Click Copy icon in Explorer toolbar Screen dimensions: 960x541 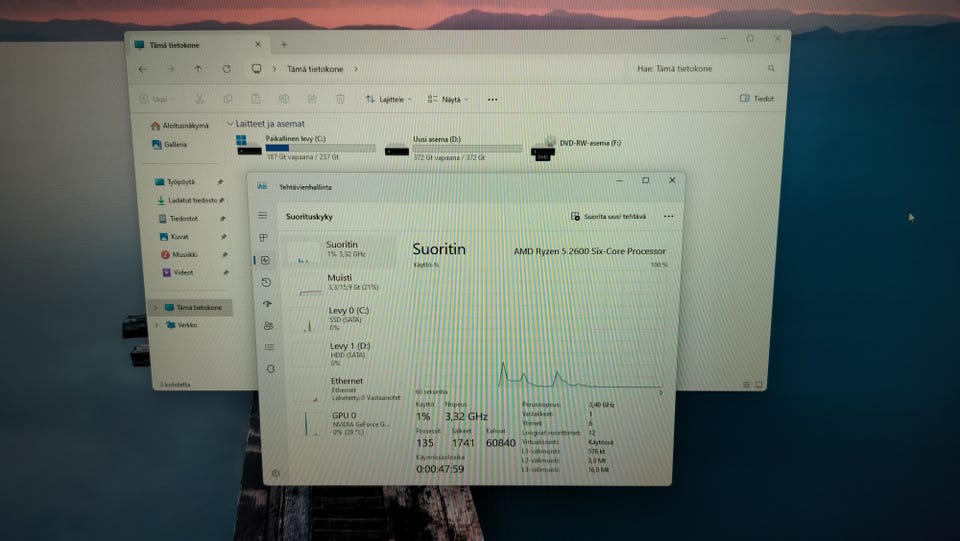click(228, 99)
